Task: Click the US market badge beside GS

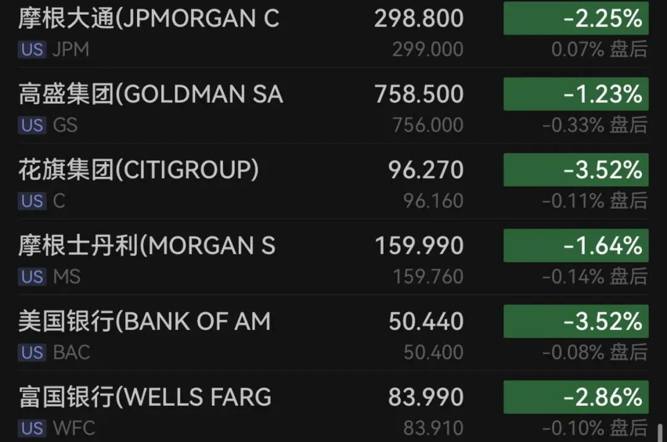Action: point(32,125)
